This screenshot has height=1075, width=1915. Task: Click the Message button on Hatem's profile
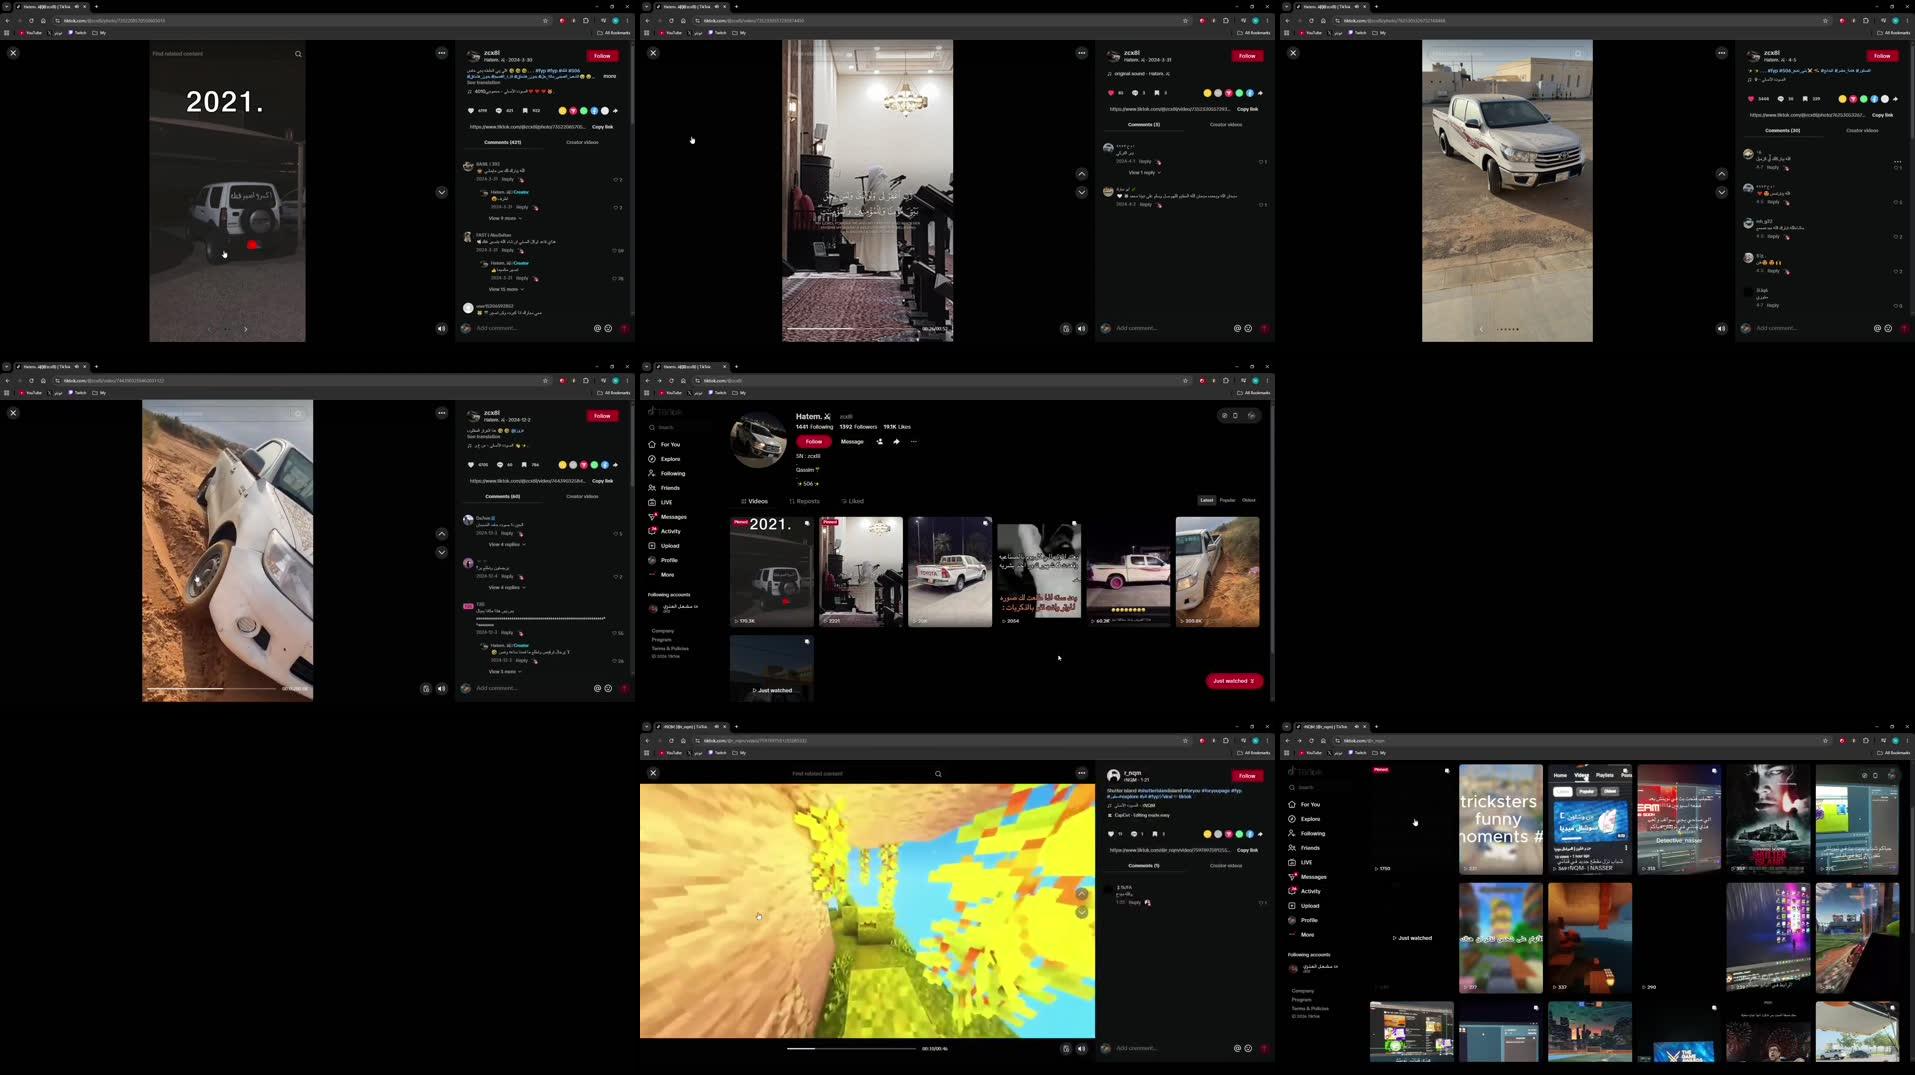(x=852, y=441)
